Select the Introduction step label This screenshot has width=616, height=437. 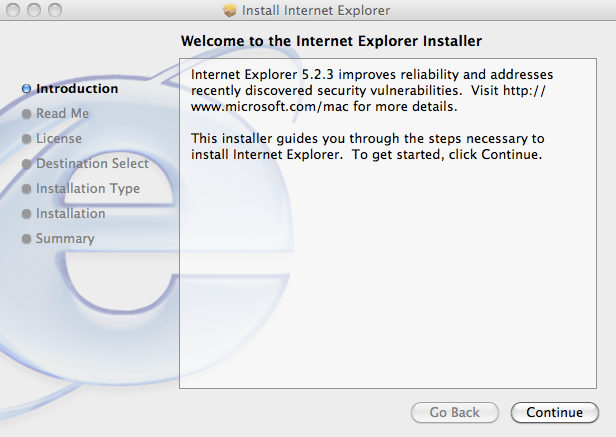tap(77, 89)
